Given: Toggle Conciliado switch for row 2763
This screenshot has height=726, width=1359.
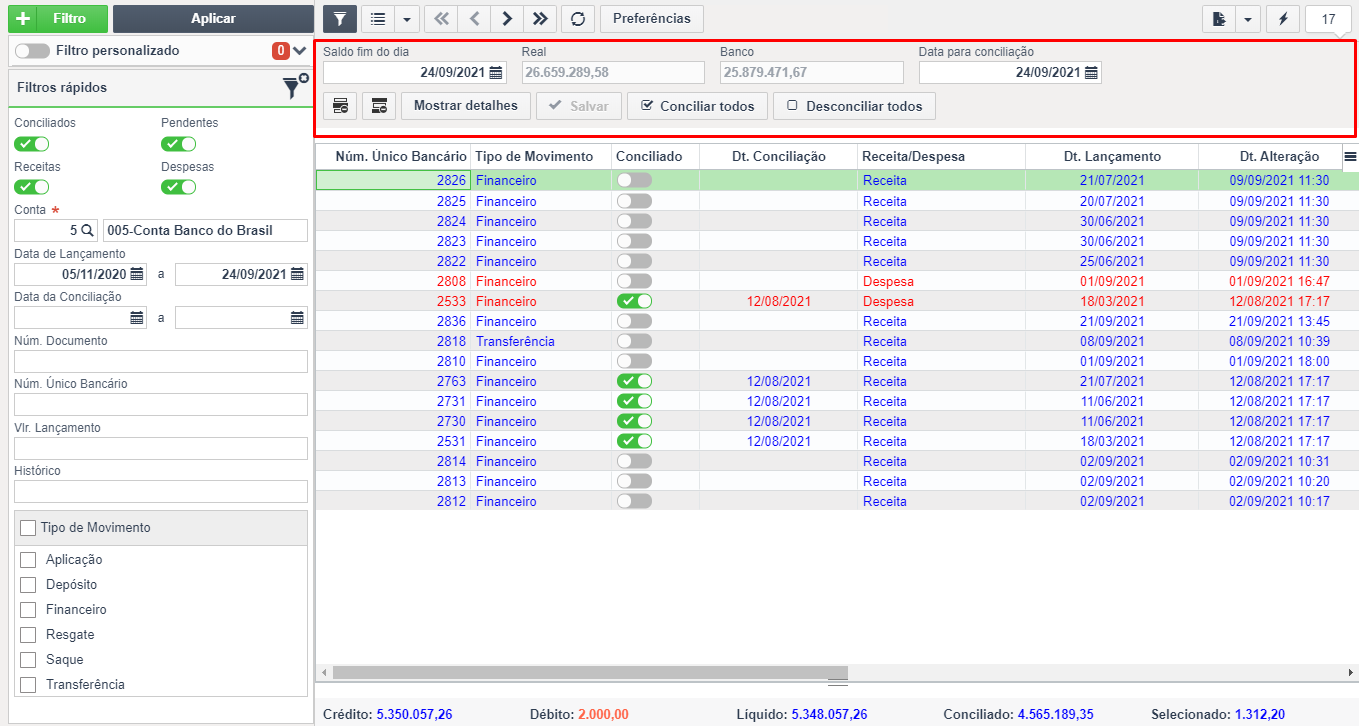Looking at the screenshot, I should (634, 380).
